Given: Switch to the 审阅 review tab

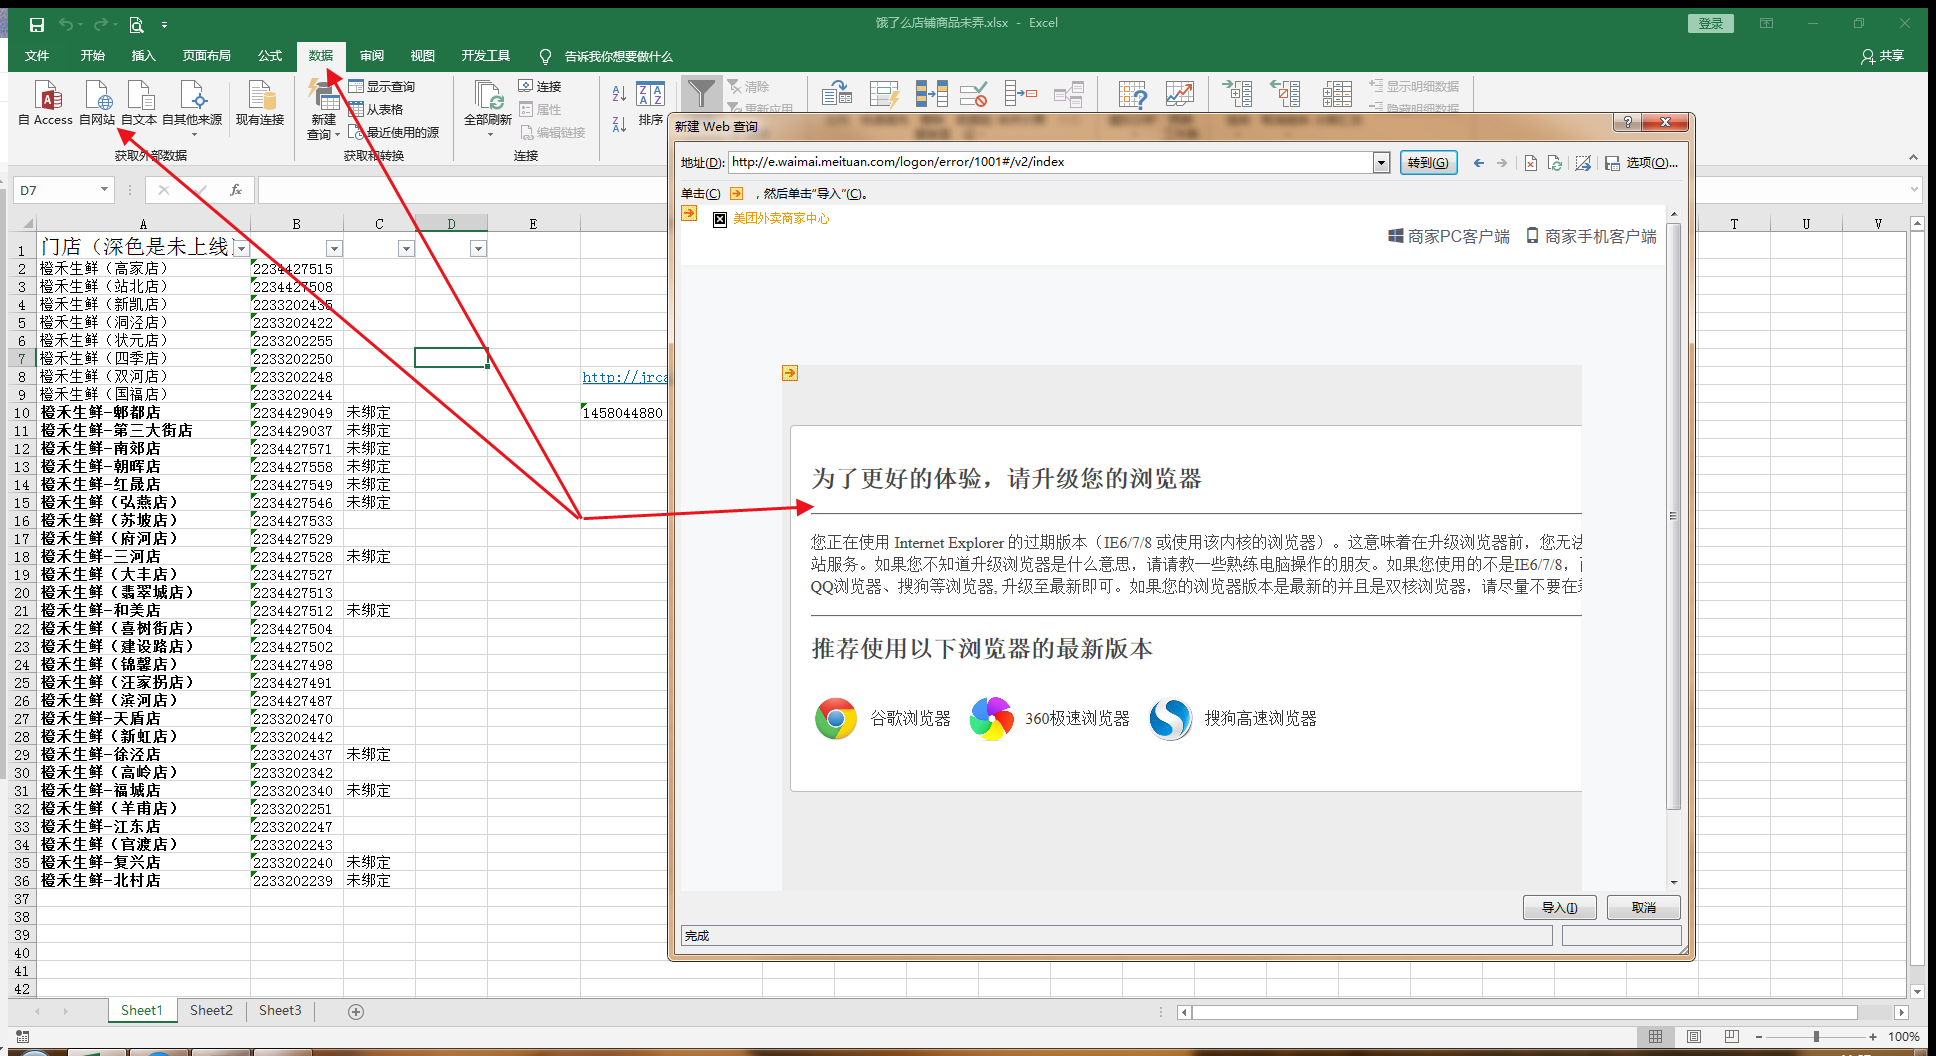Looking at the screenshot, I should click(372, 56).
